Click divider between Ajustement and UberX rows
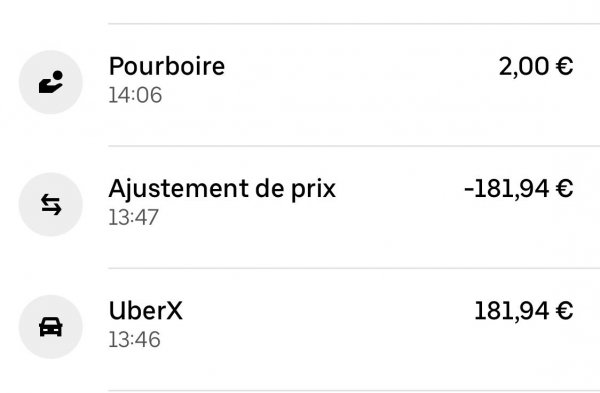600x393 pixels. tap(354, 268)
